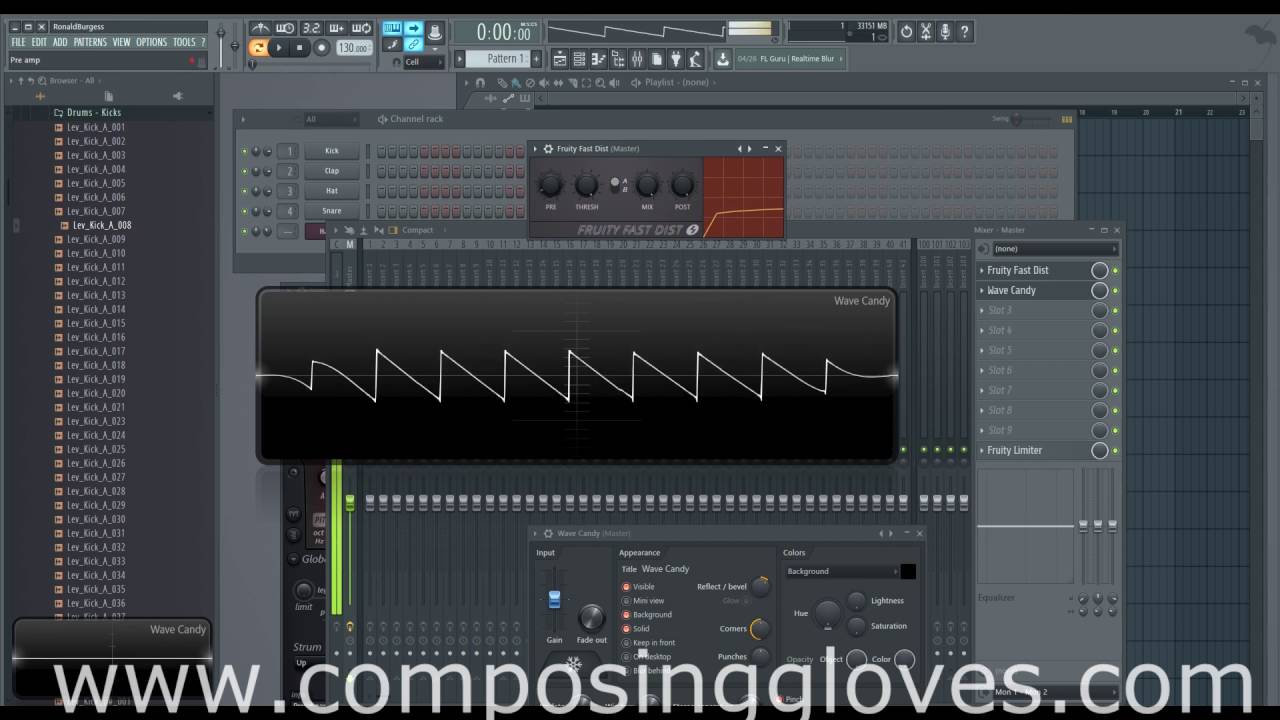1280x720 pixels.
Task: Toggle Keep in front in Wave Candy
Action: 627,643
